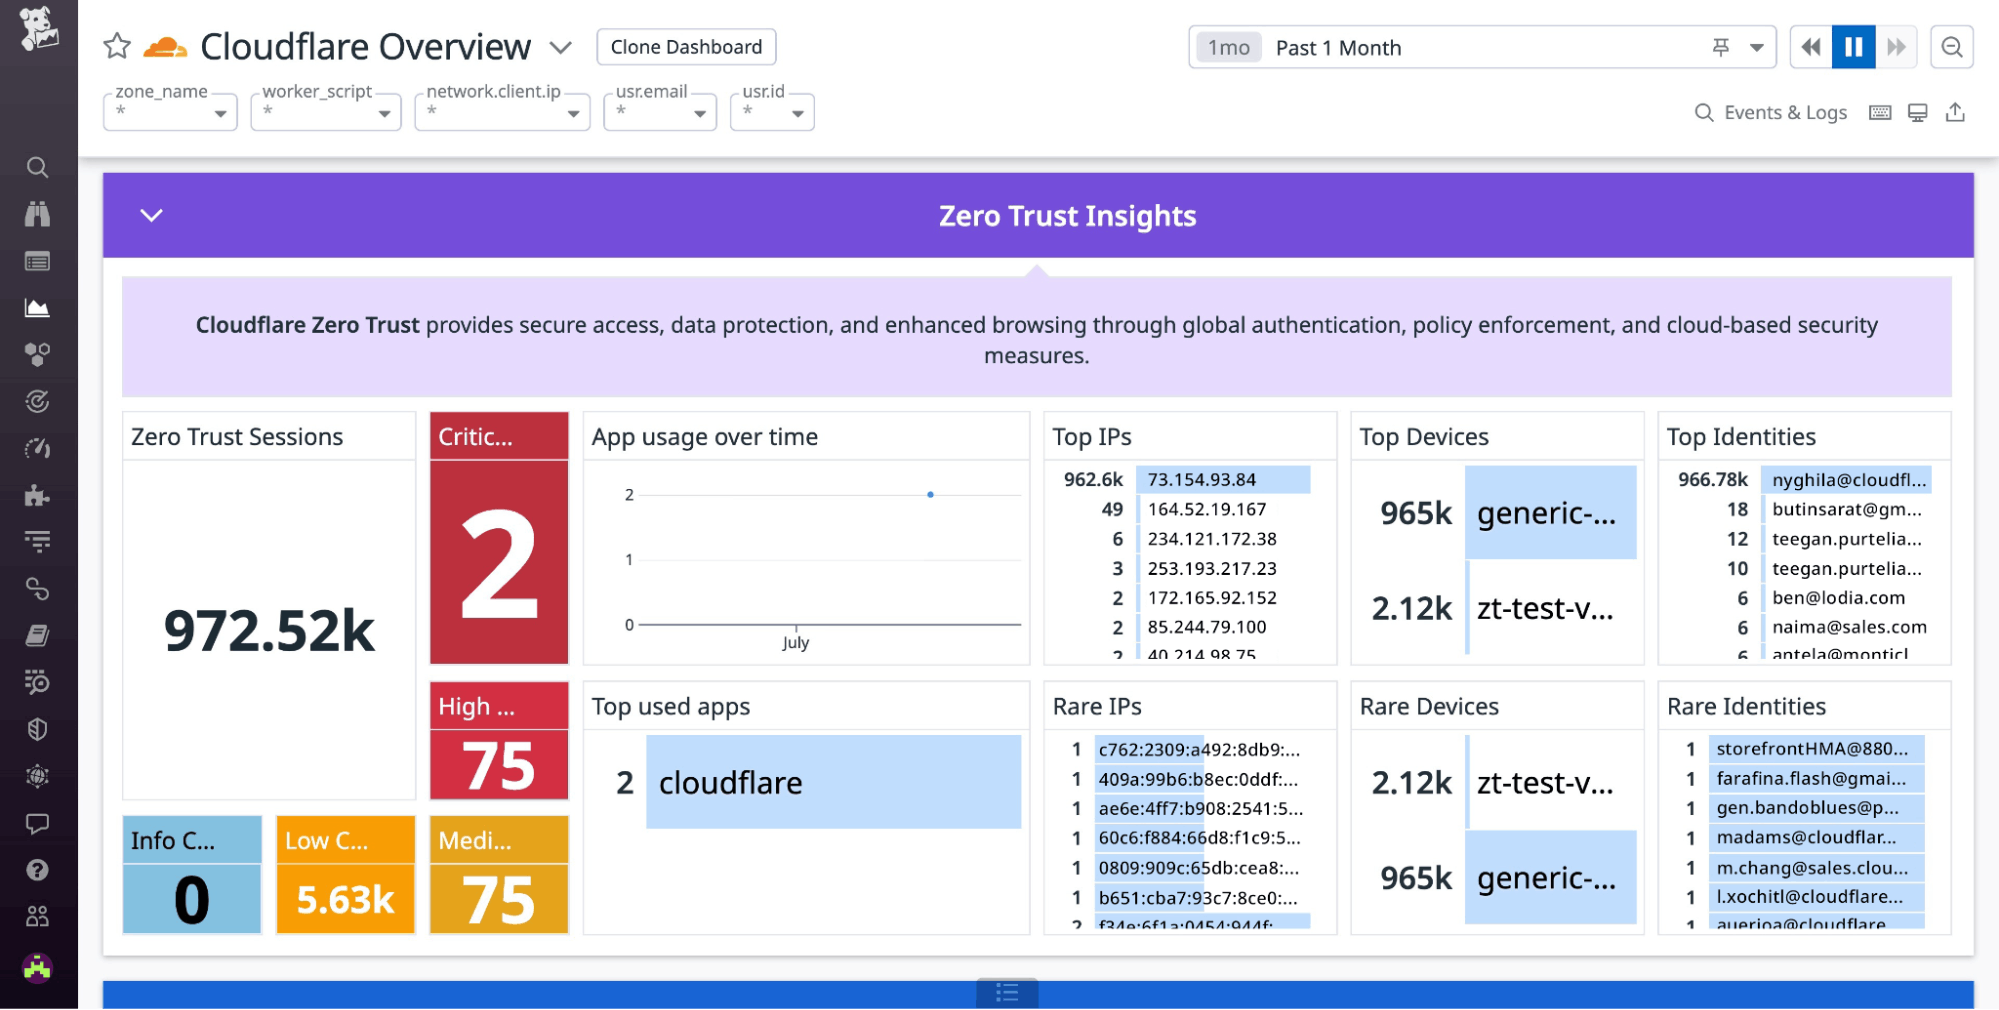The width and height of the screenshot is (1999, 1010).
Task: Open the binoculars icon in sidebar
Action: tap(37, 214)
